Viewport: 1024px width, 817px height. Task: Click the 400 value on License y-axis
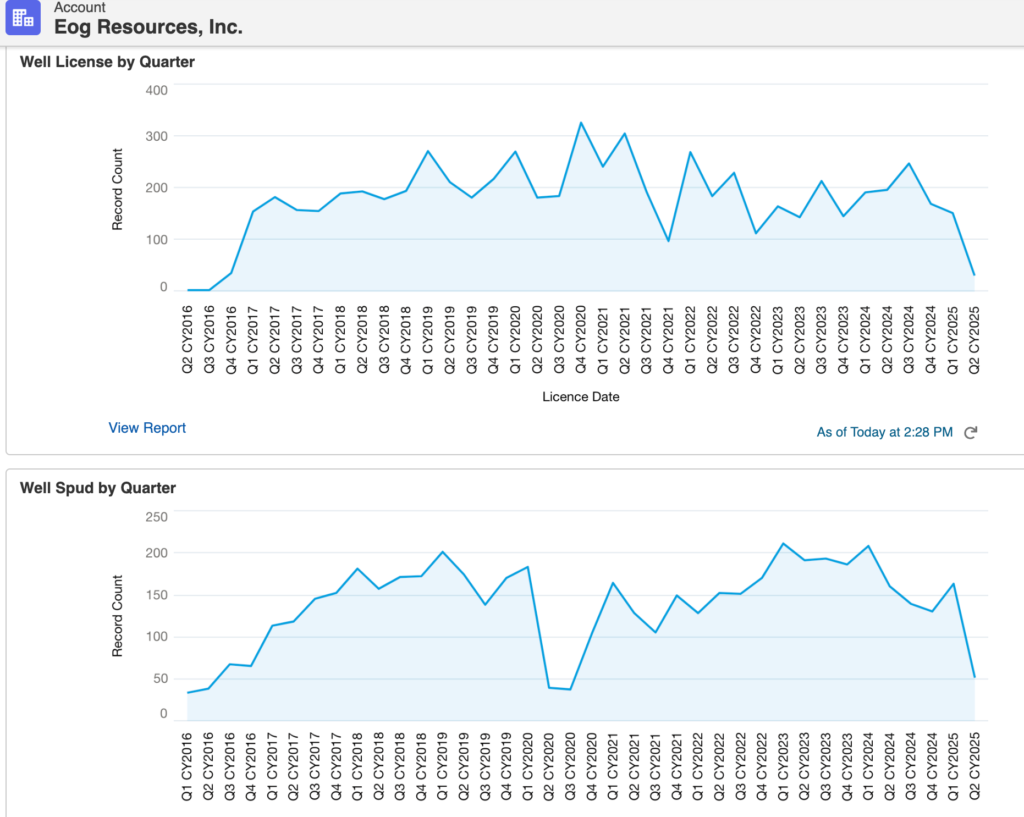click(157, 90)
